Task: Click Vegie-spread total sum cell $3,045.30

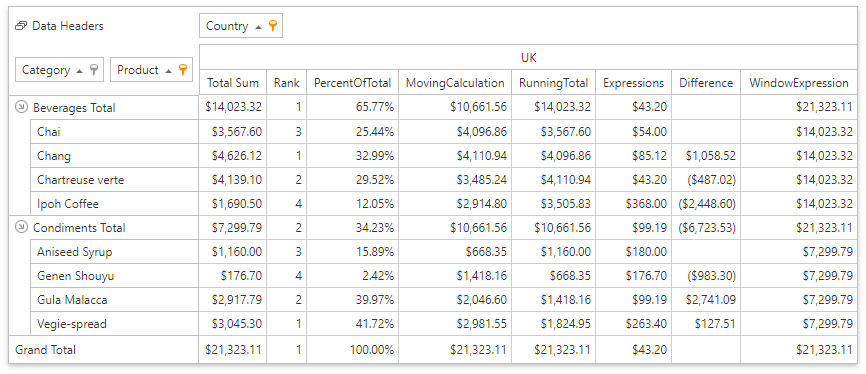Action: point(233,324)
